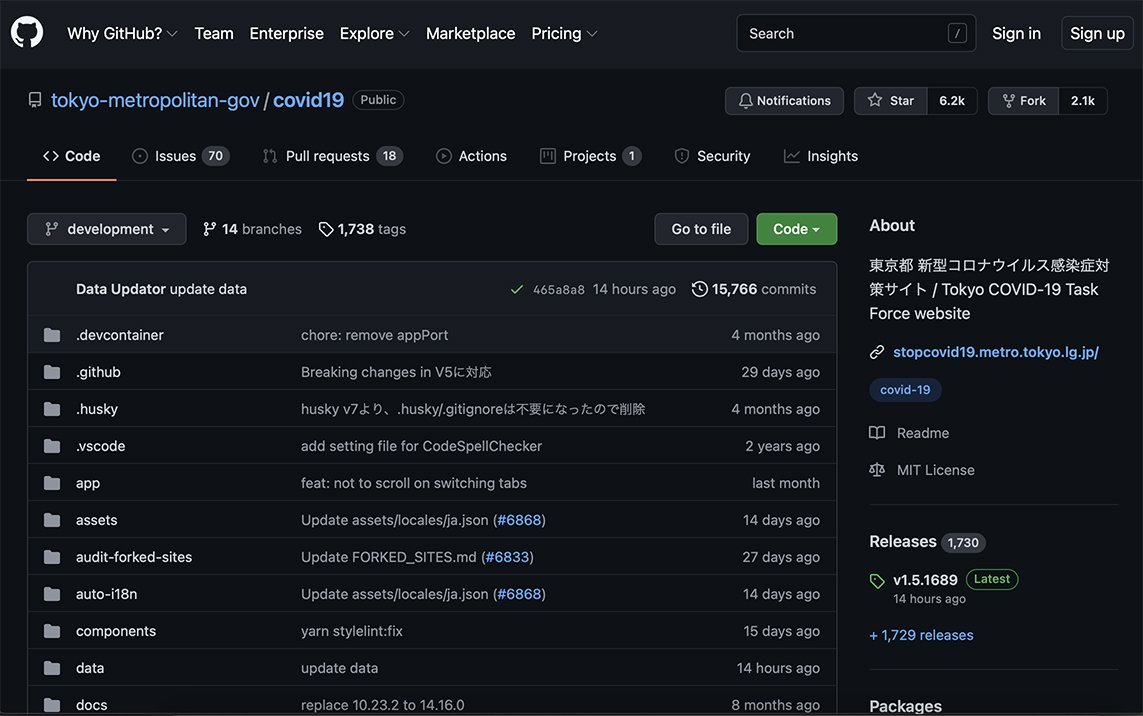This screenshot has width=1143, height=716.
Task: Click the bell Notifications button
Action: click(x=784, y=101)
